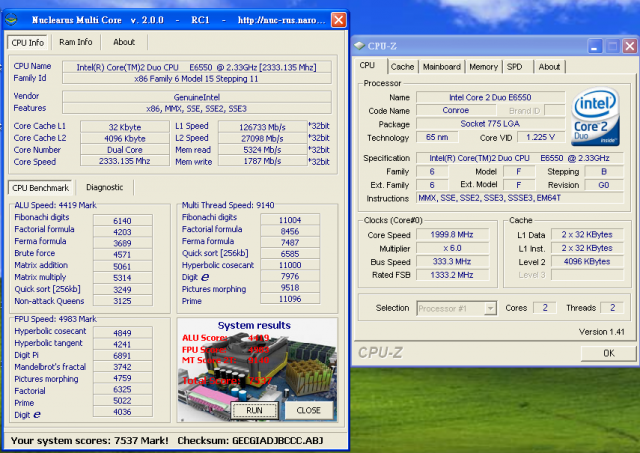
Task: Click the Mem read 5324 Mb/s value
Action: coord(262,150)
